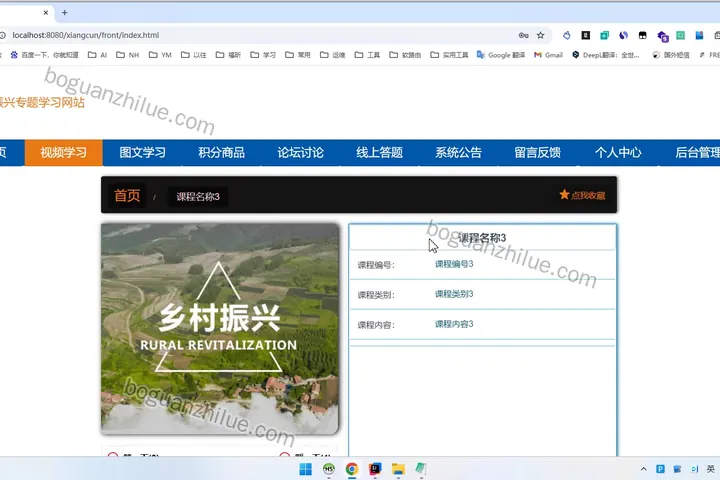720x480 pixels.
Task: Open the 国外短信 bookmark
Action: tap(671, 55)
